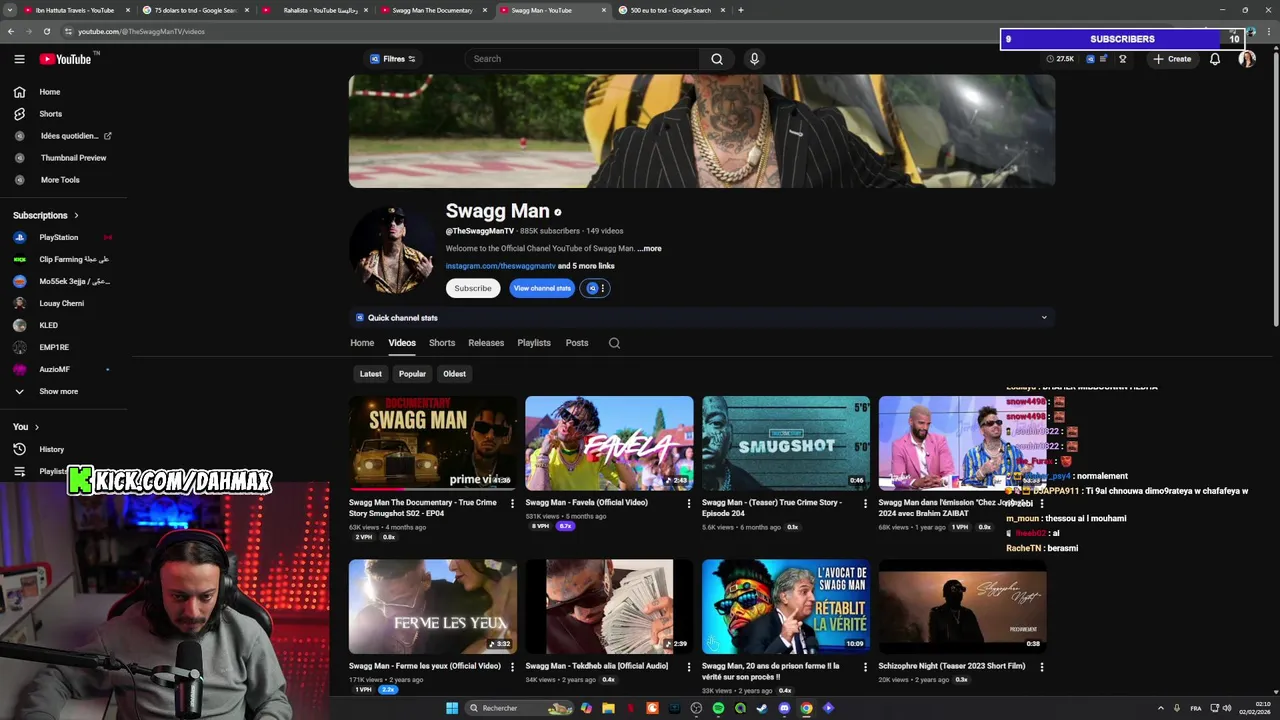Expand the Subscriptions section header
This screenshot has width=1280, height=720.
(46, 215)
